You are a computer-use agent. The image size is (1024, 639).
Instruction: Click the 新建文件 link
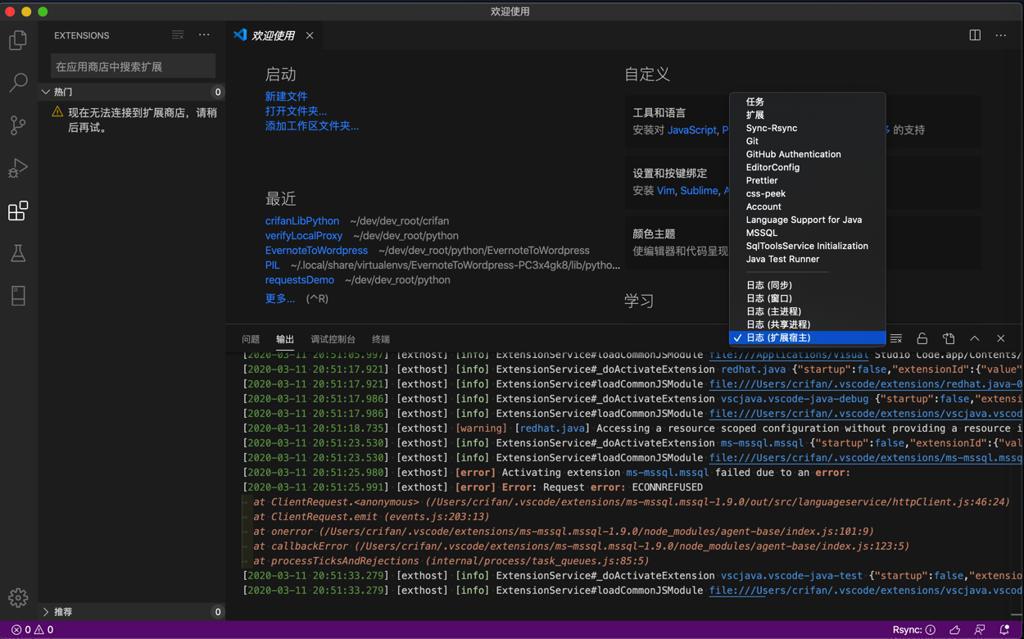pos(286,96)
